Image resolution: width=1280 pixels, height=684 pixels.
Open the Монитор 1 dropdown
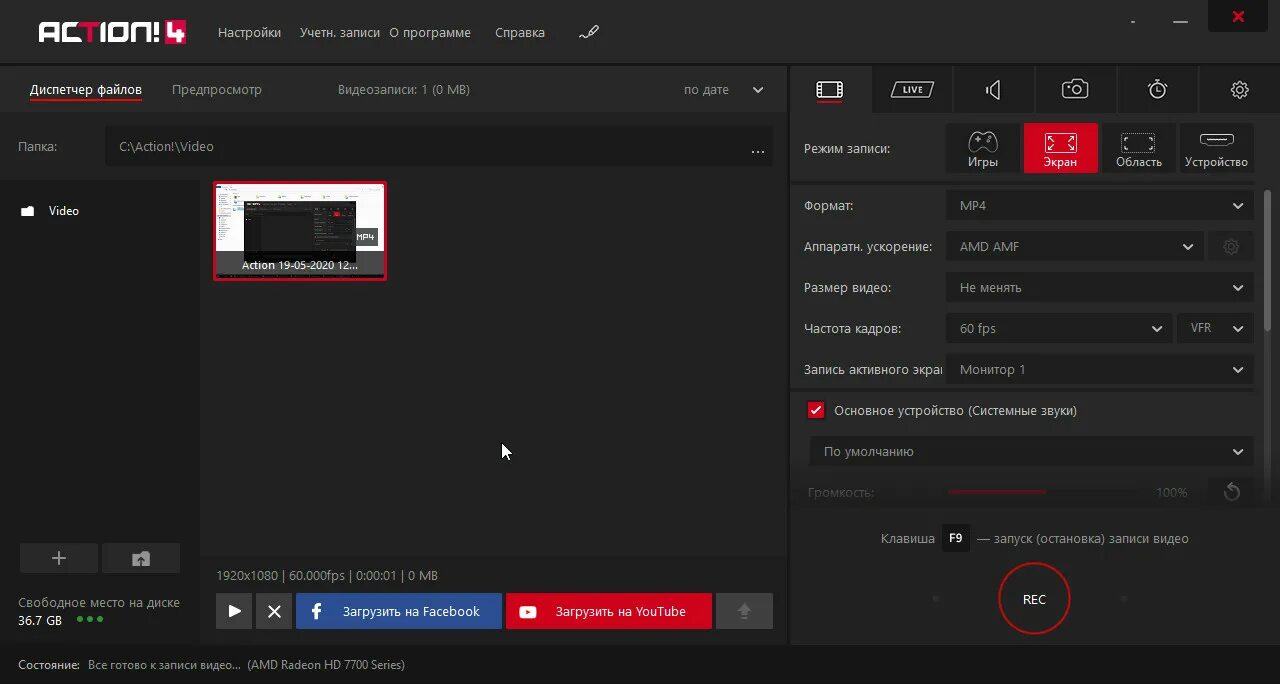click(x=1100, y=369)
